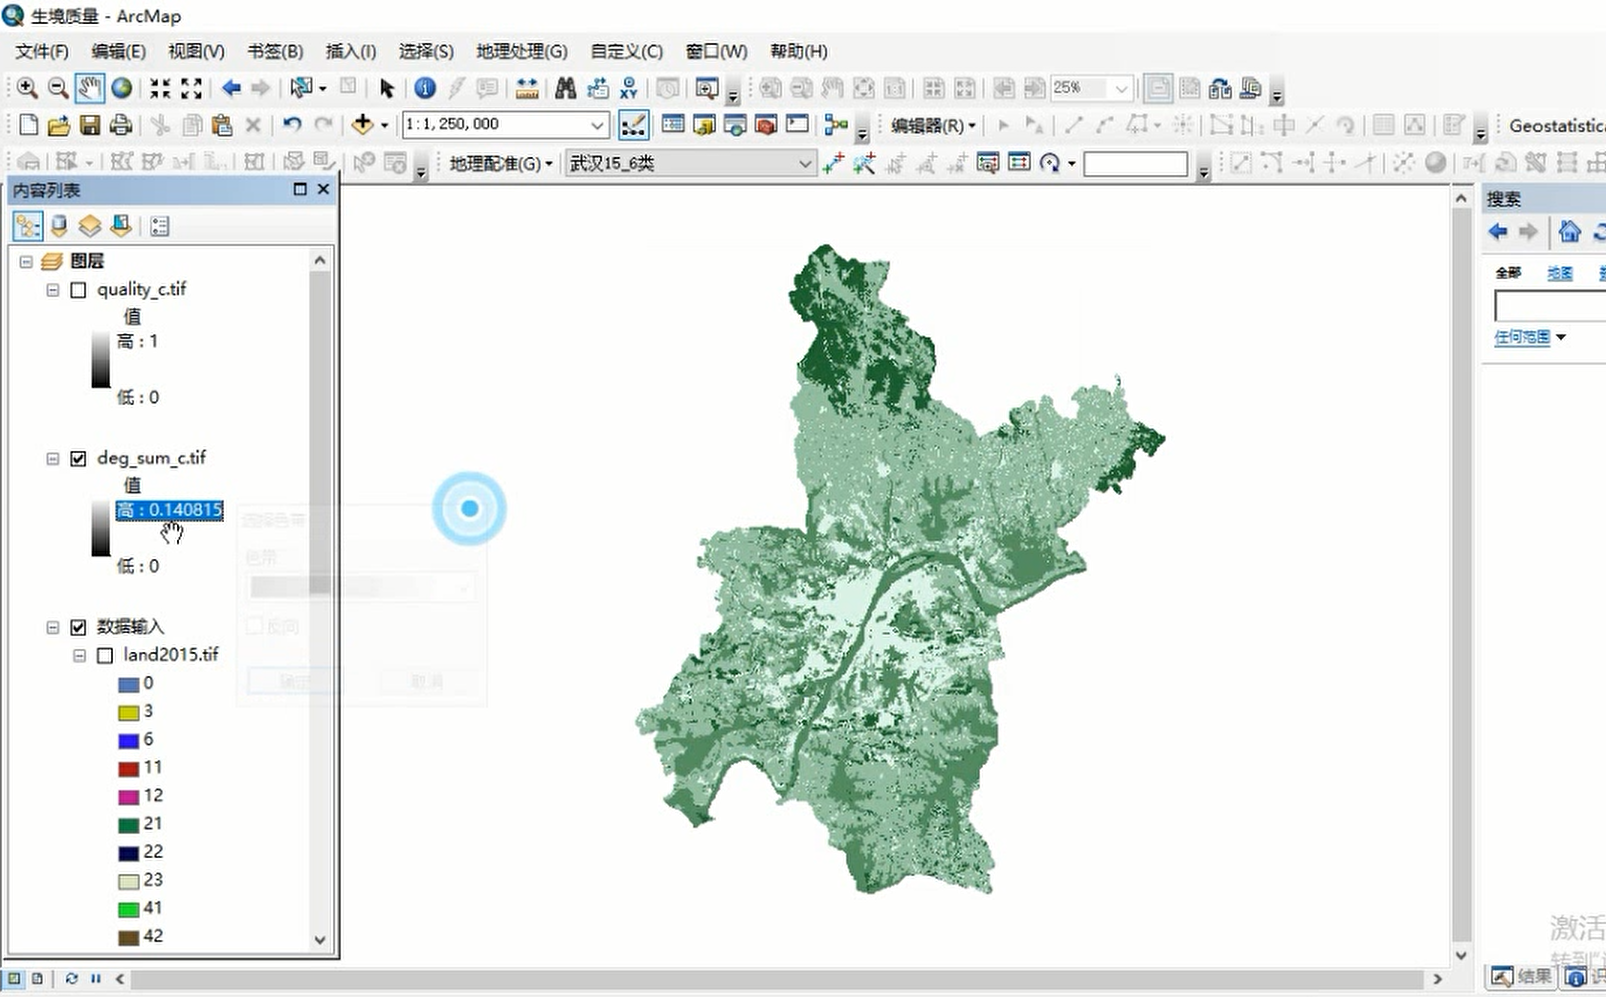
Task: Select the Zoom In tool
Action: 27,88
